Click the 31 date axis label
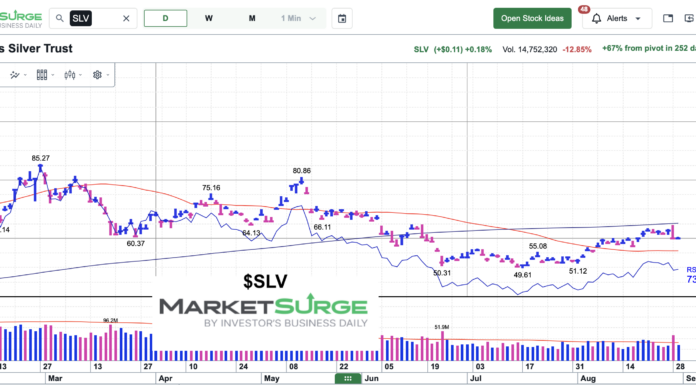 pyautogui.click(x=580, y=367)
